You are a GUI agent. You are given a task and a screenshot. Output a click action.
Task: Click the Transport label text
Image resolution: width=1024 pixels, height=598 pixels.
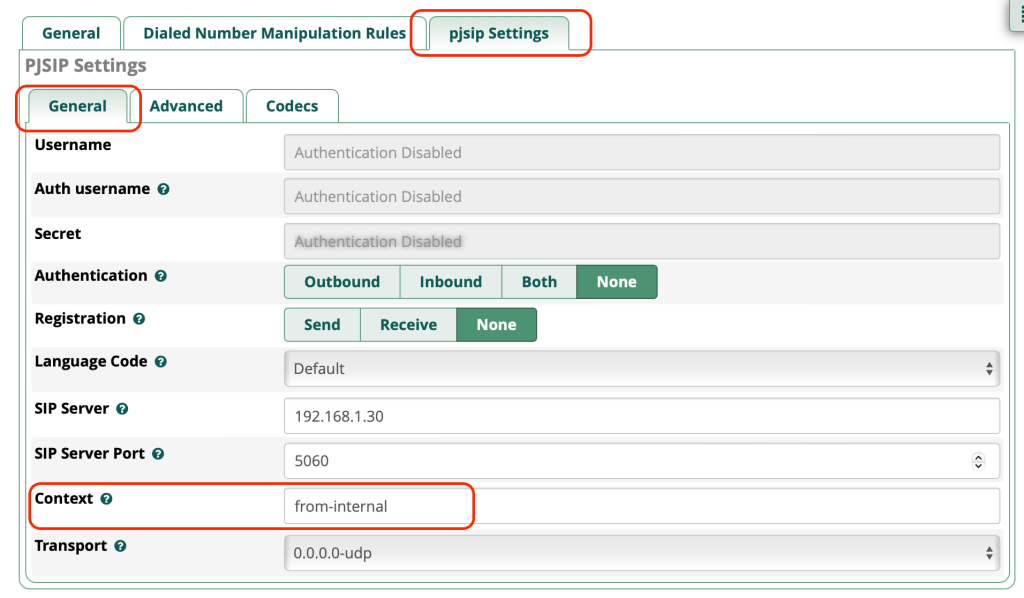71,546
